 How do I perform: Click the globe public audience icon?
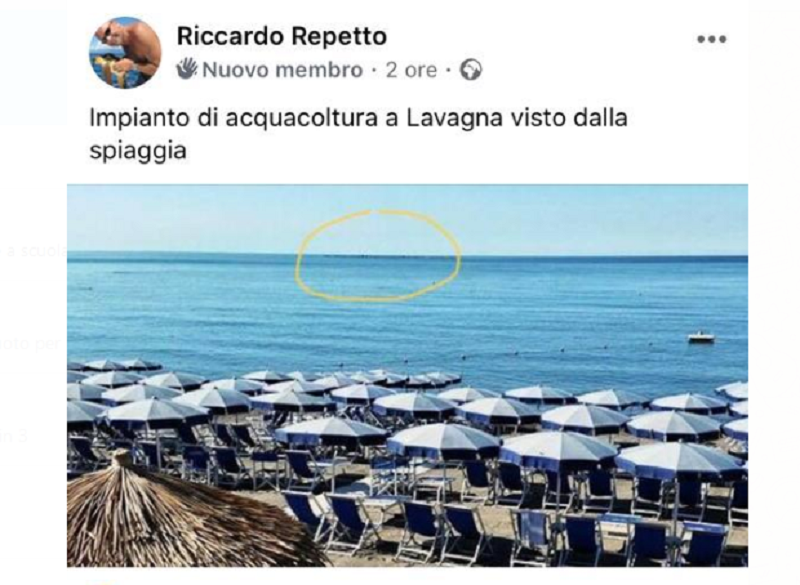point(470,69)
